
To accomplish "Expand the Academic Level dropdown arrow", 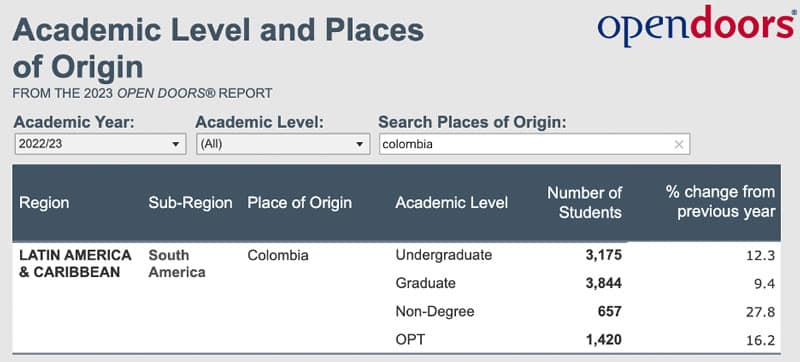I will 359,145.
